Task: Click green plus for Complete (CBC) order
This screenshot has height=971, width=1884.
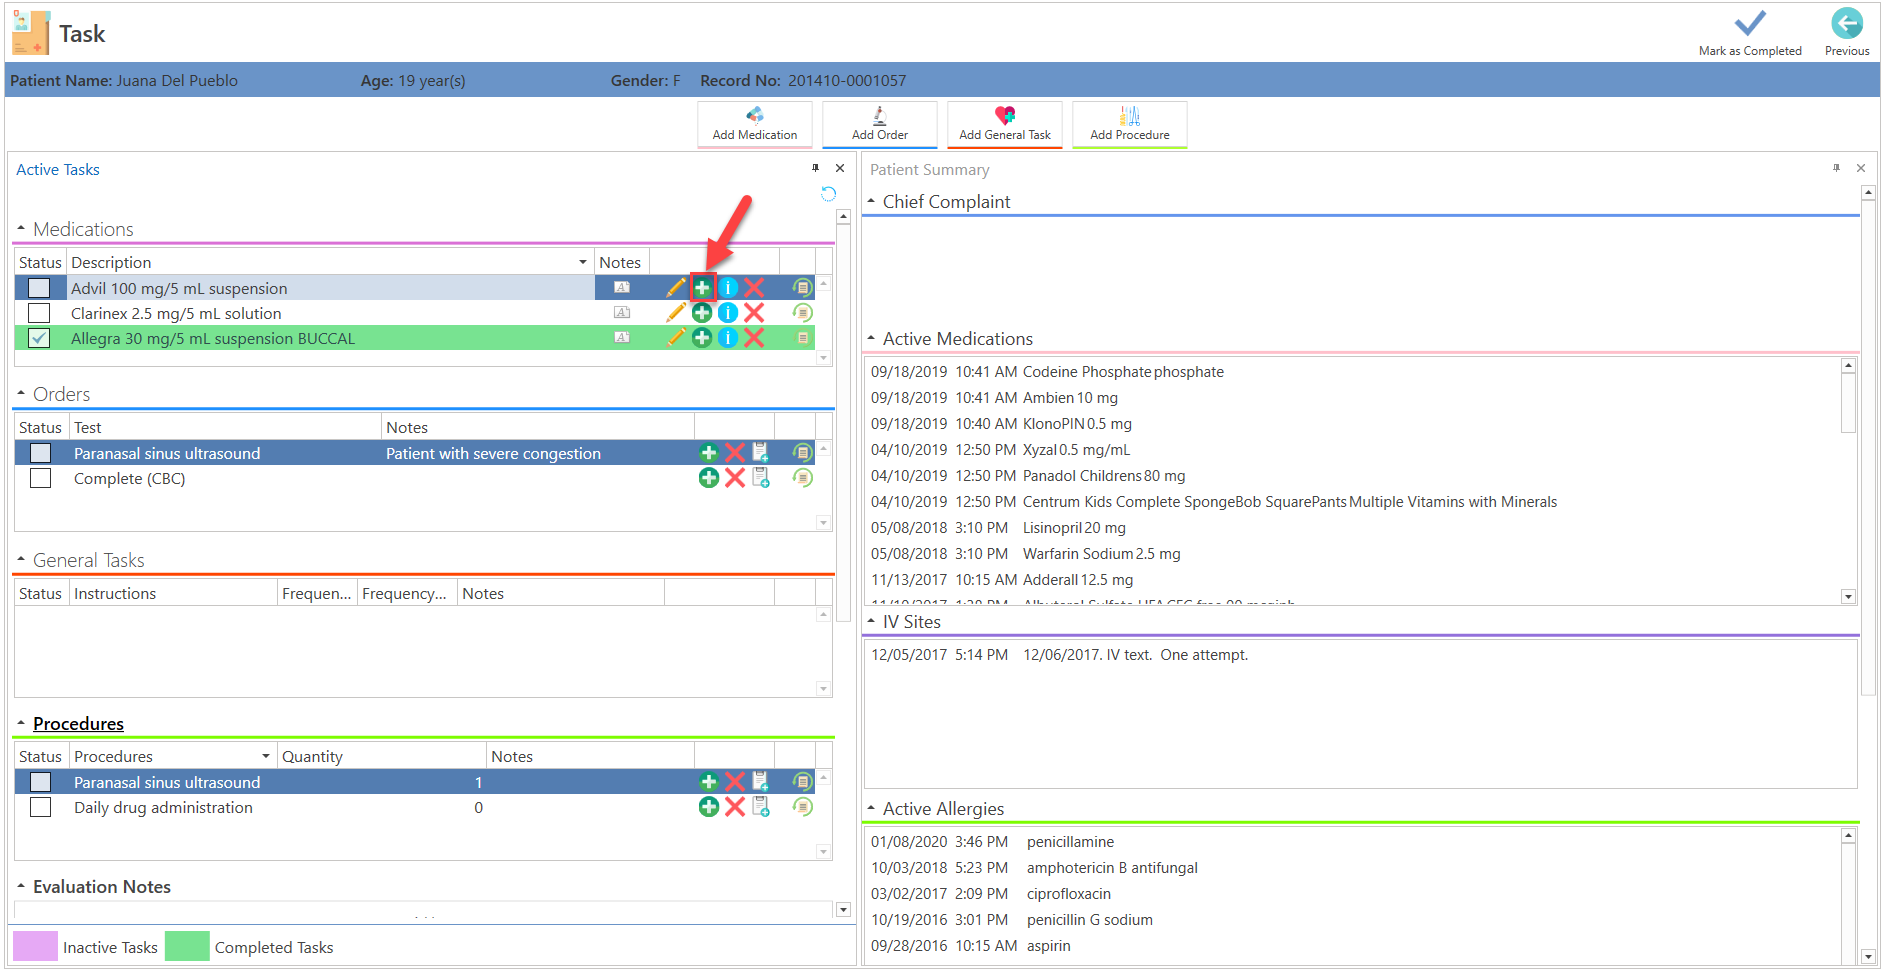Action: coord(709,478)
